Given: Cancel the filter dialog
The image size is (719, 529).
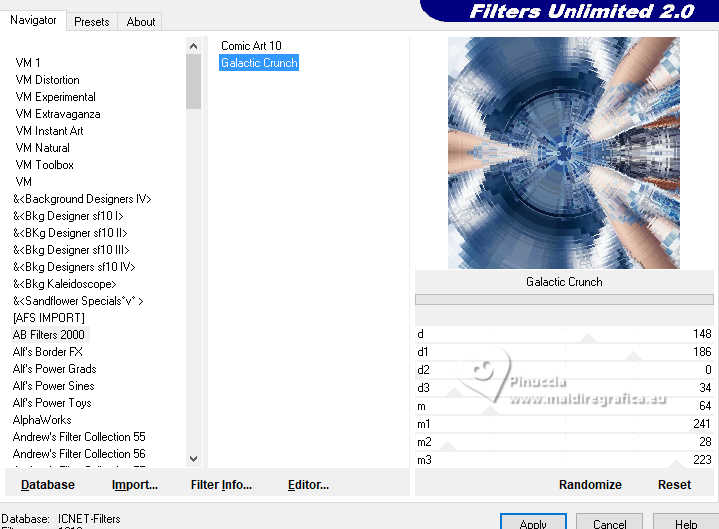Looking at the screenshot, I should click(609, 522).
